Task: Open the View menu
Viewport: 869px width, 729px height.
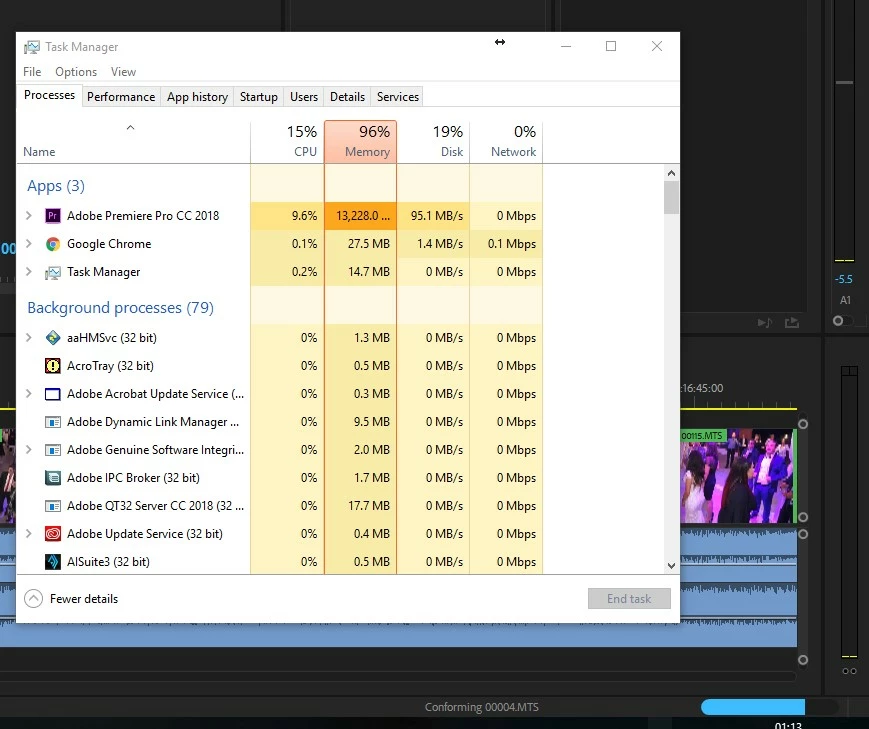Action: [x=123, y=72]
